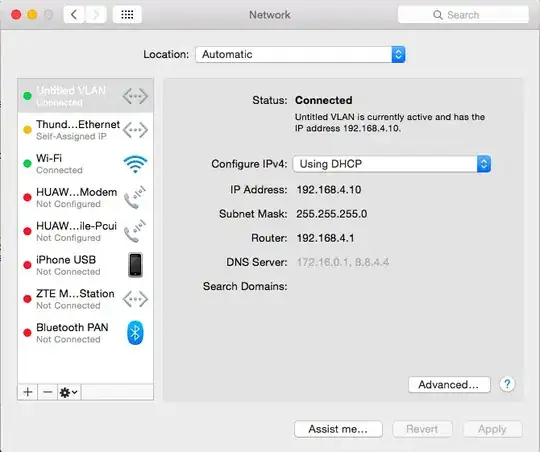Click the forward arrow toolbar button
This screenshot has height=452, width=540.
[96, 14]
